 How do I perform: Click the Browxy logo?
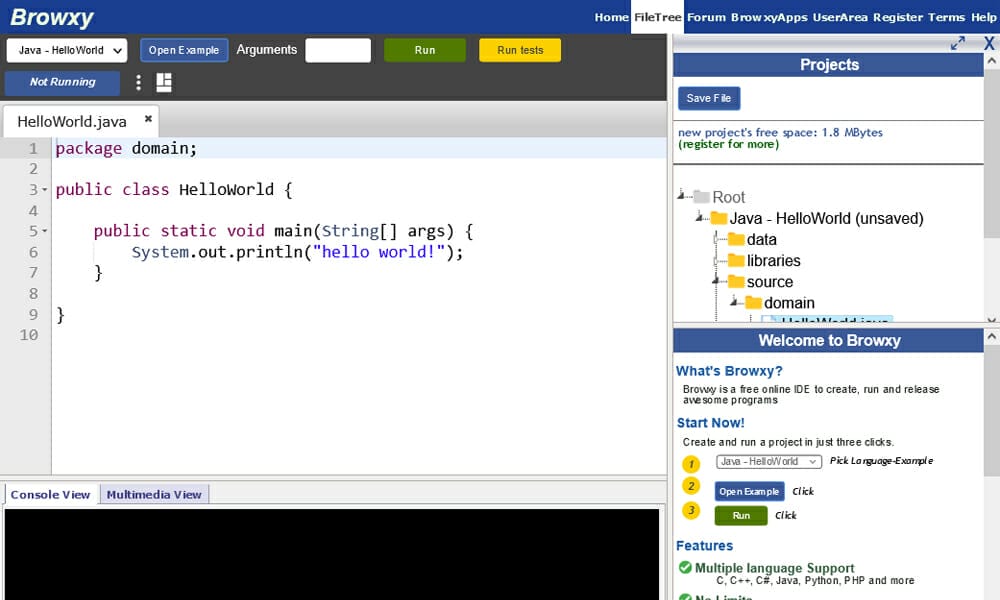coord(53,16)
